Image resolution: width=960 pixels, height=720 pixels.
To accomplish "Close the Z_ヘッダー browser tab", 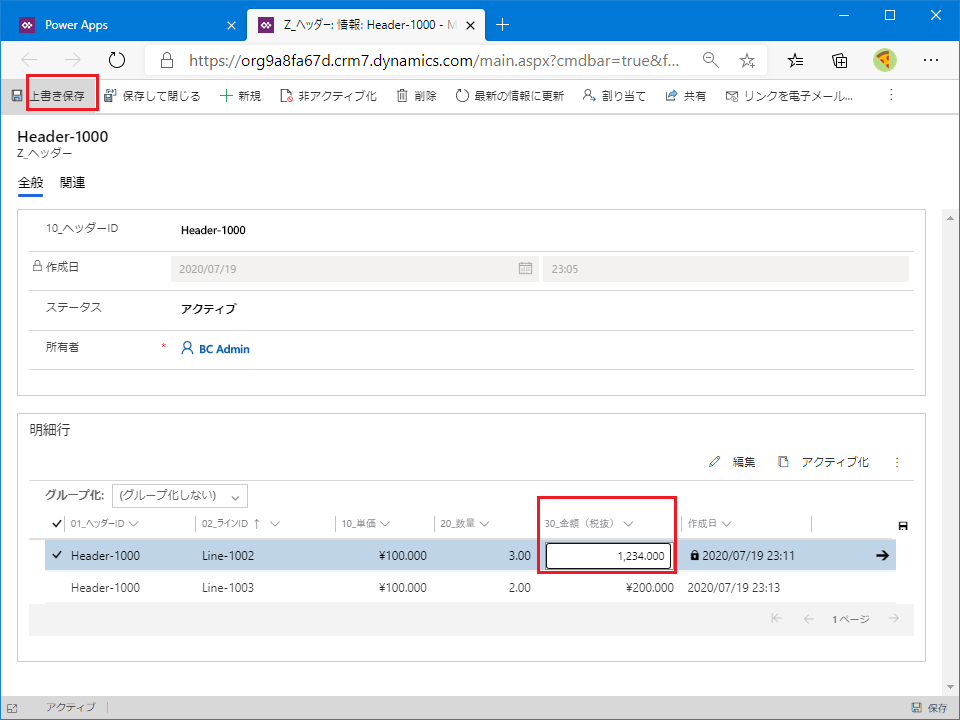I will (470, 25).
